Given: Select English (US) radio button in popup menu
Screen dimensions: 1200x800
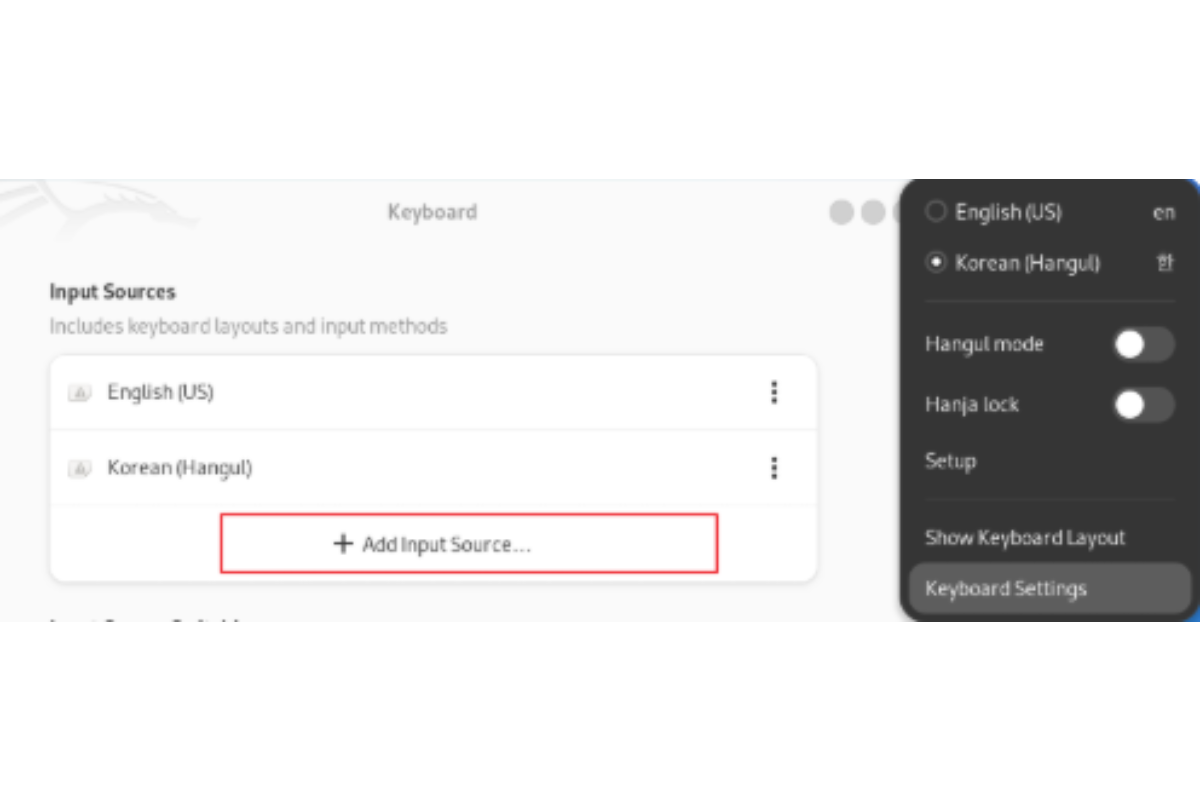Looking at the screenshot, I should click(x=936, y=212).
